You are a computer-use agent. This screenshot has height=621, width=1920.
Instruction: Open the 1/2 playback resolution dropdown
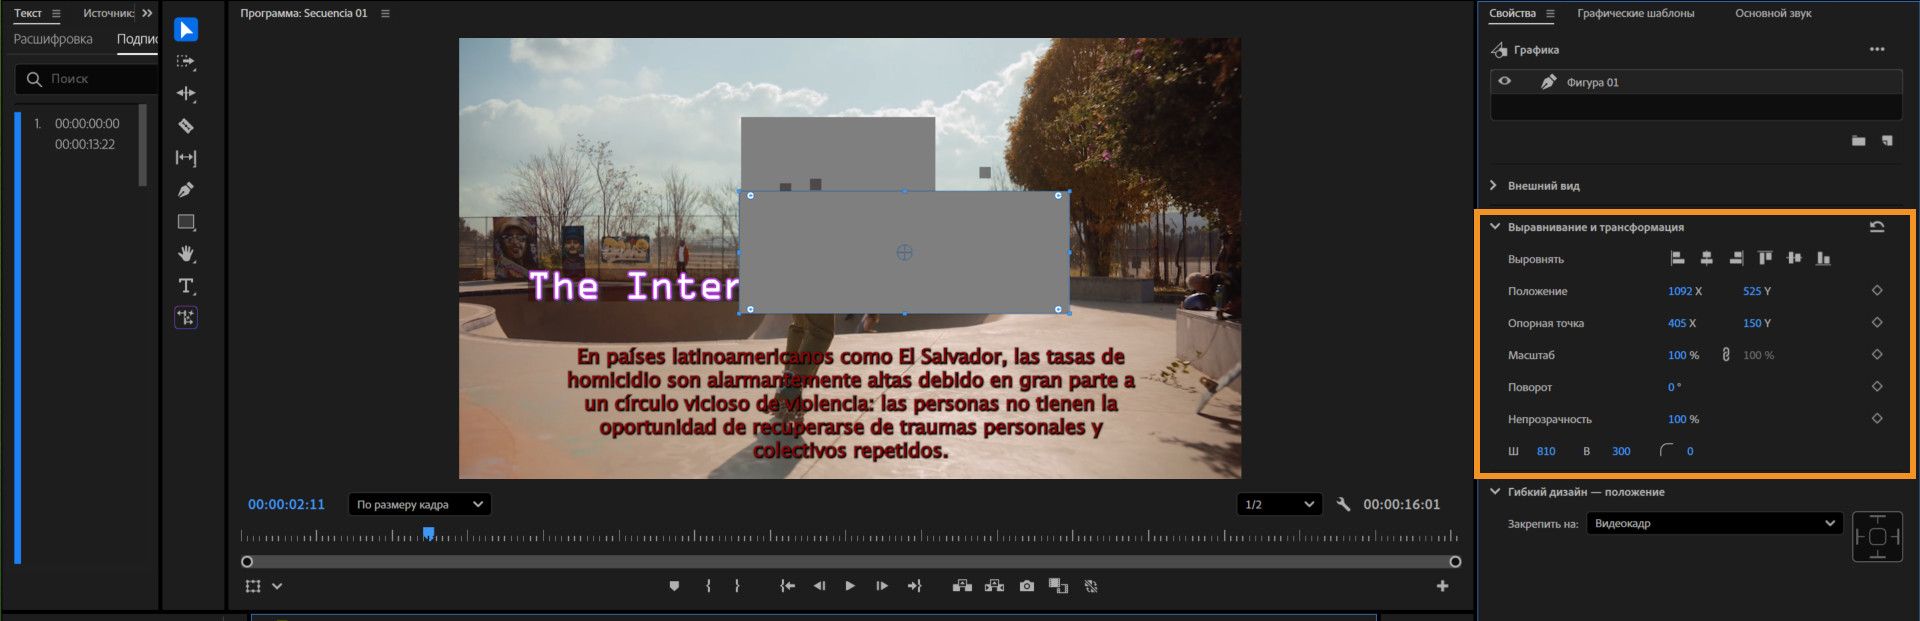1279,504
